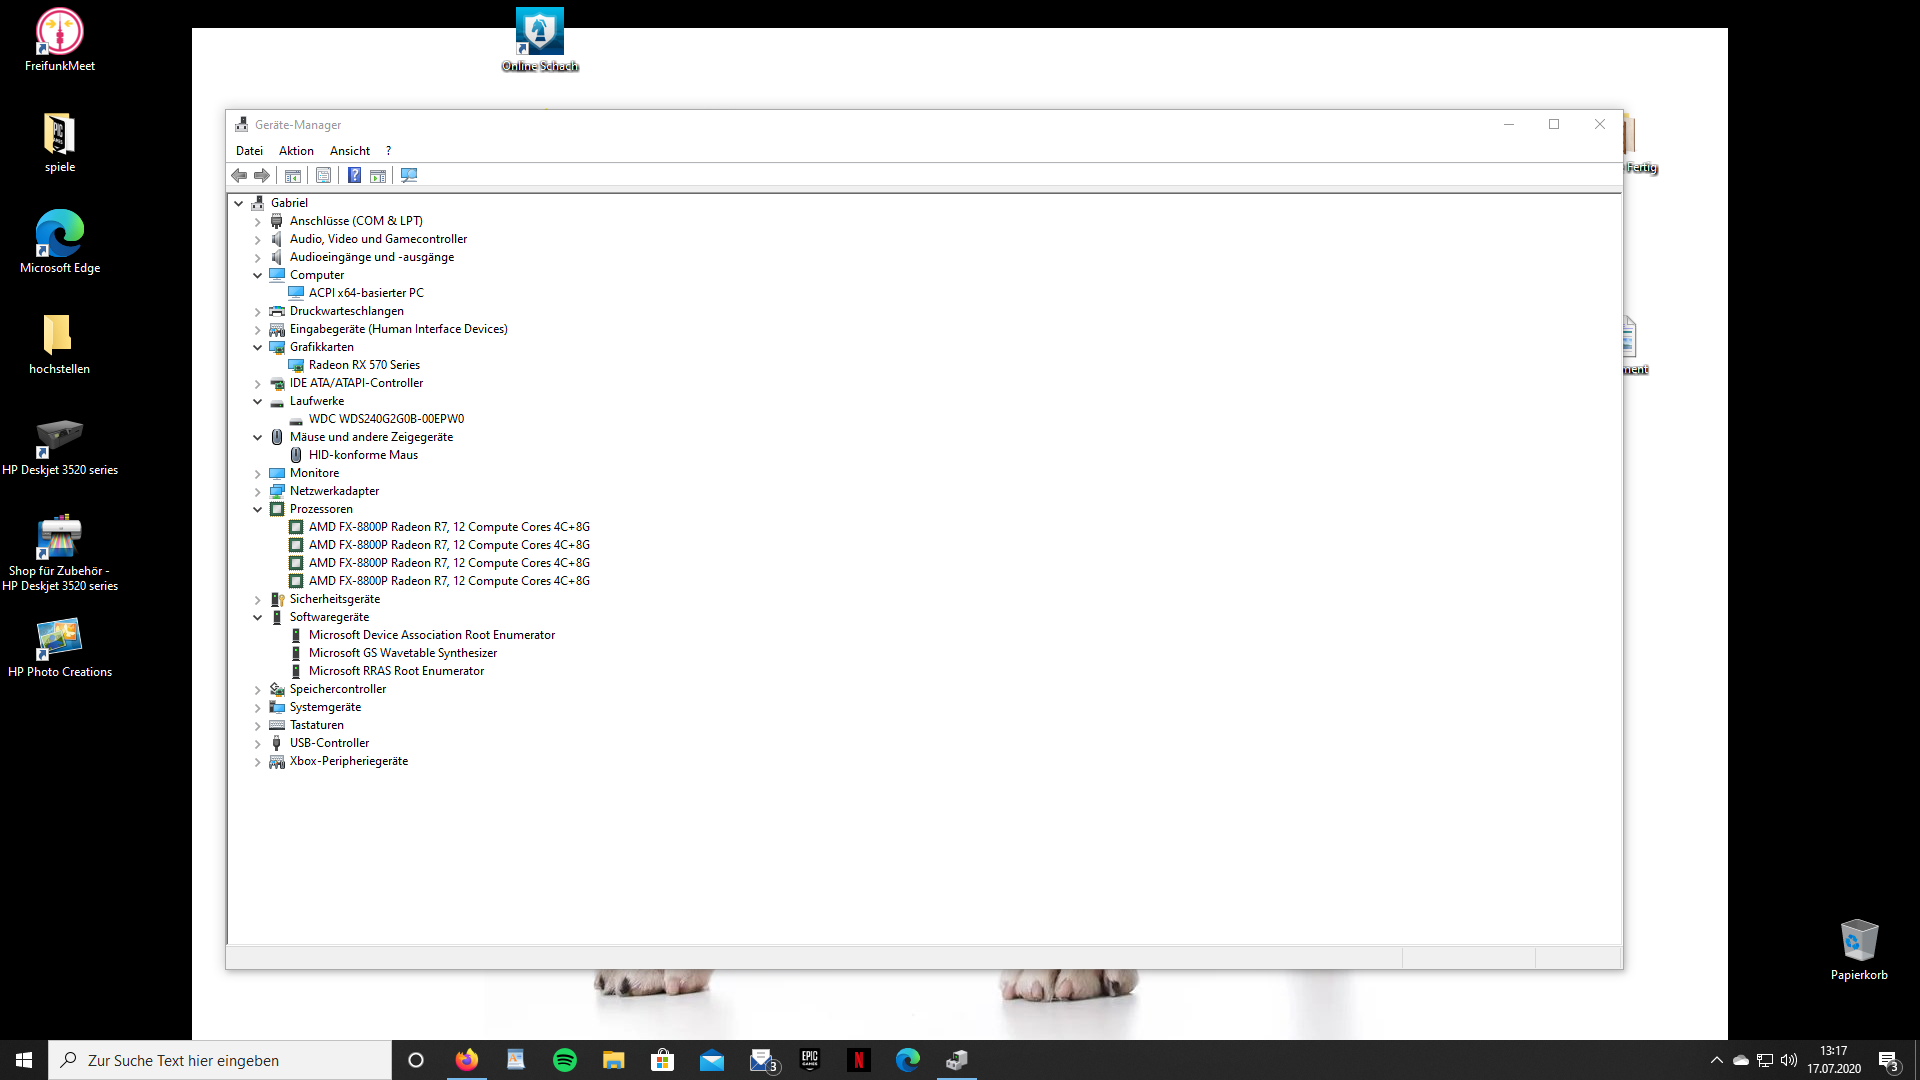Select the HID-konforme Maus entry
This screenshot has width=1920, height=1080.
pyautogui.click(x=363, y=455)
